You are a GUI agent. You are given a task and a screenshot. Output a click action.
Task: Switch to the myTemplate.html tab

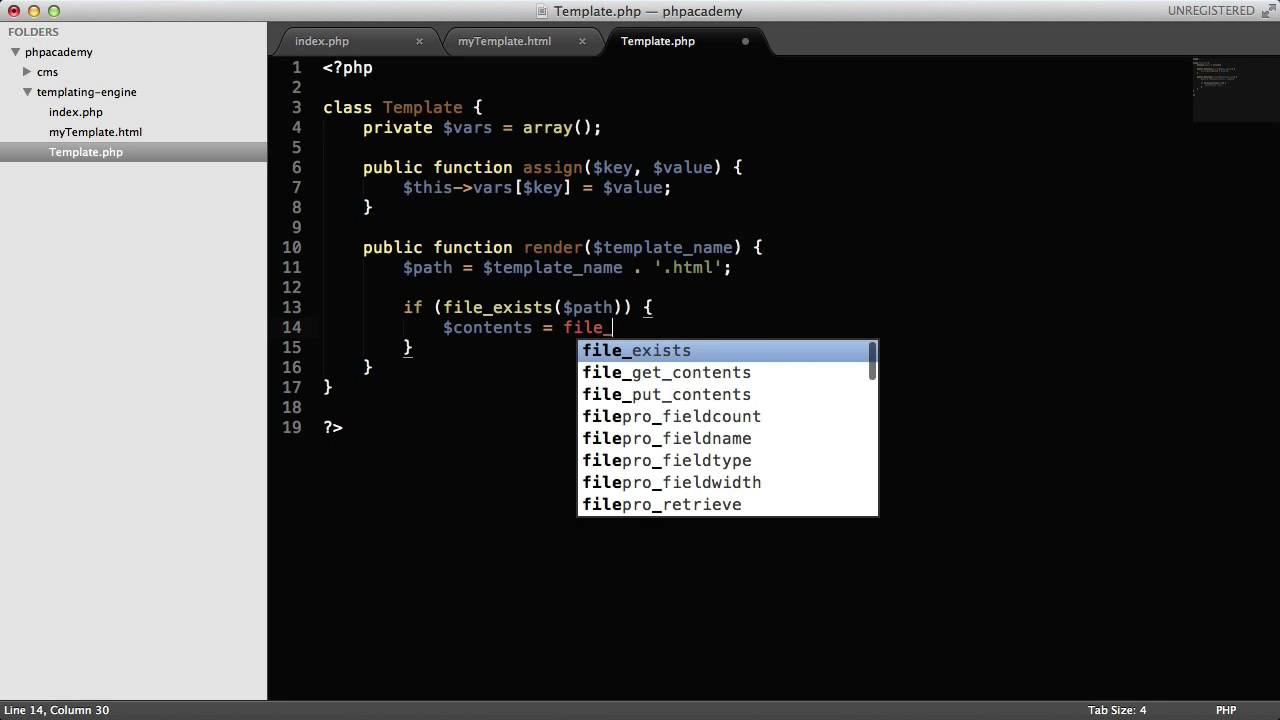click(504, 41)
